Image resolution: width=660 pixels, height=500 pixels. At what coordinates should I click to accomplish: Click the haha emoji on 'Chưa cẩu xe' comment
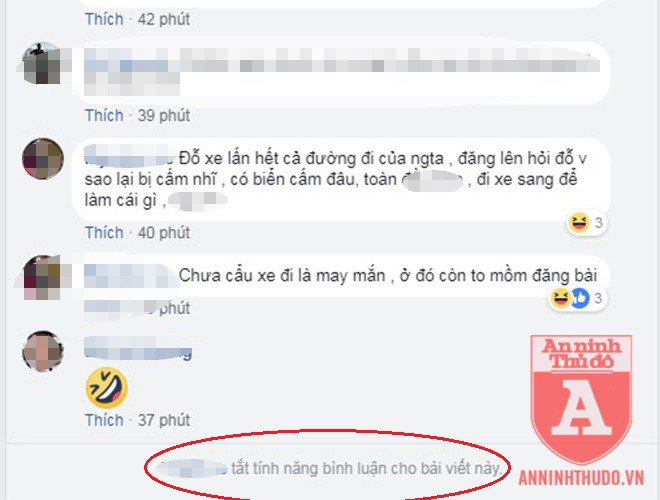click(x=561, y=298)
